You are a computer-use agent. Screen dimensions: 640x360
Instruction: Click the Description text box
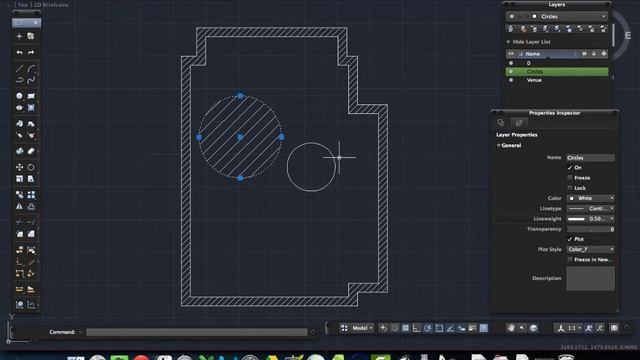pos(591,278)
